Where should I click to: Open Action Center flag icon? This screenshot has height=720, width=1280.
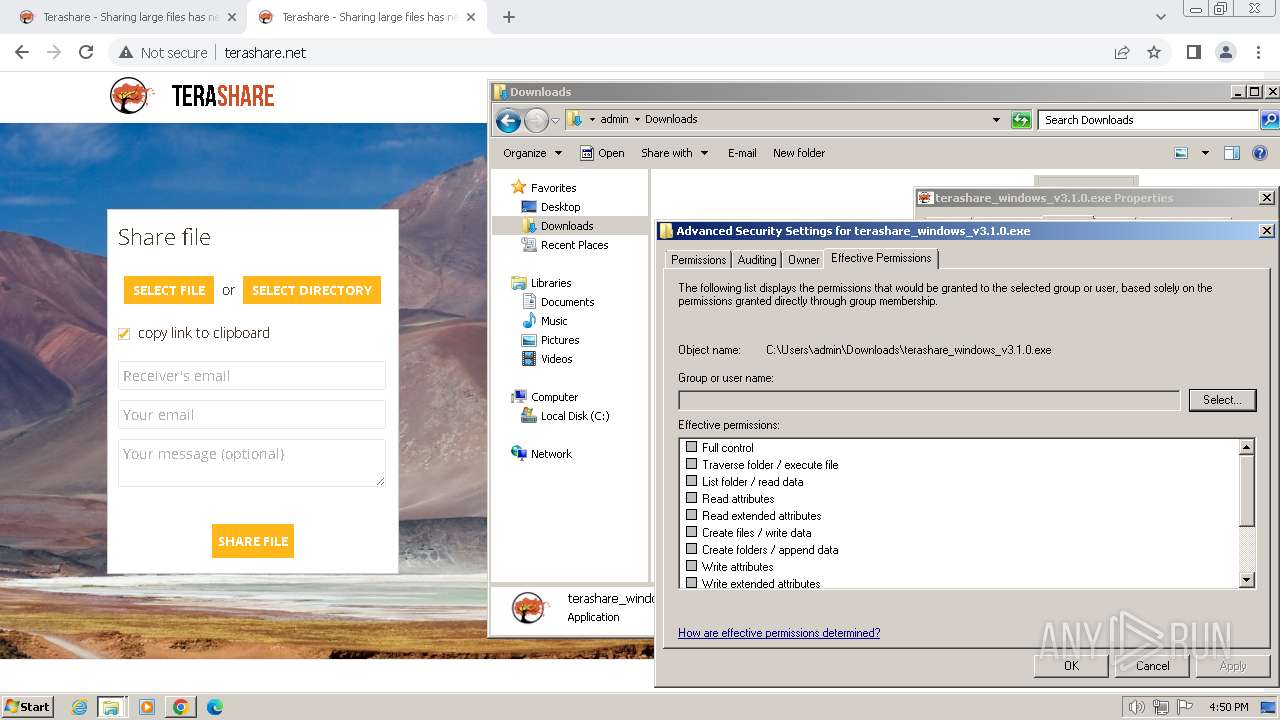[1185, 707]
